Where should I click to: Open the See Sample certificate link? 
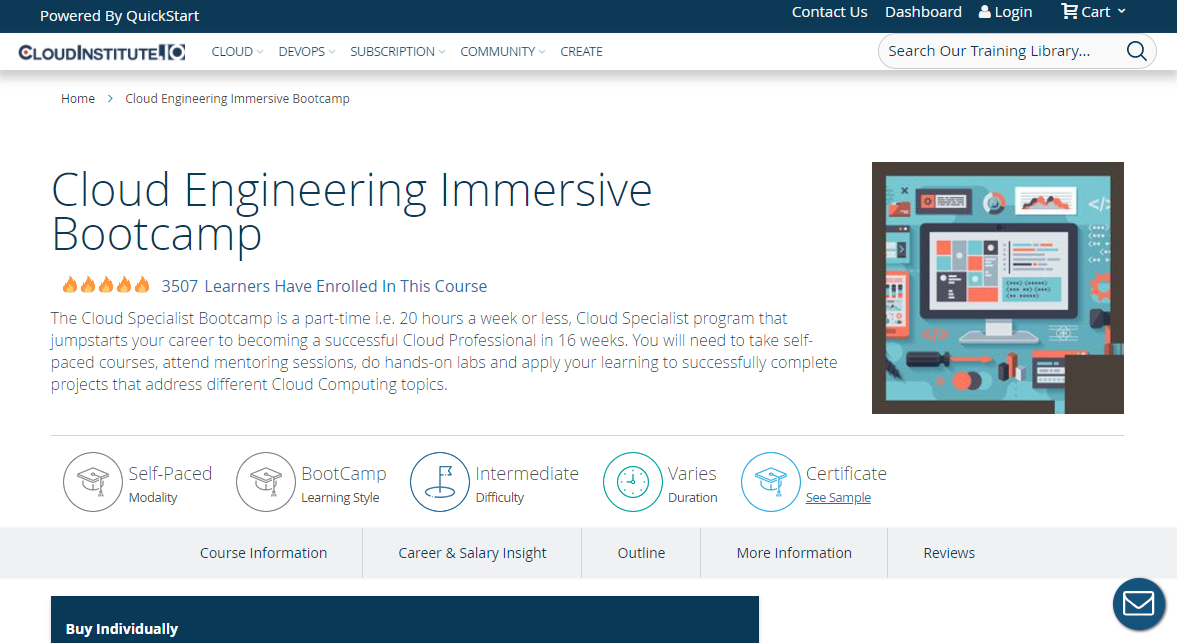pyautogui.click(x=838, y=498)
